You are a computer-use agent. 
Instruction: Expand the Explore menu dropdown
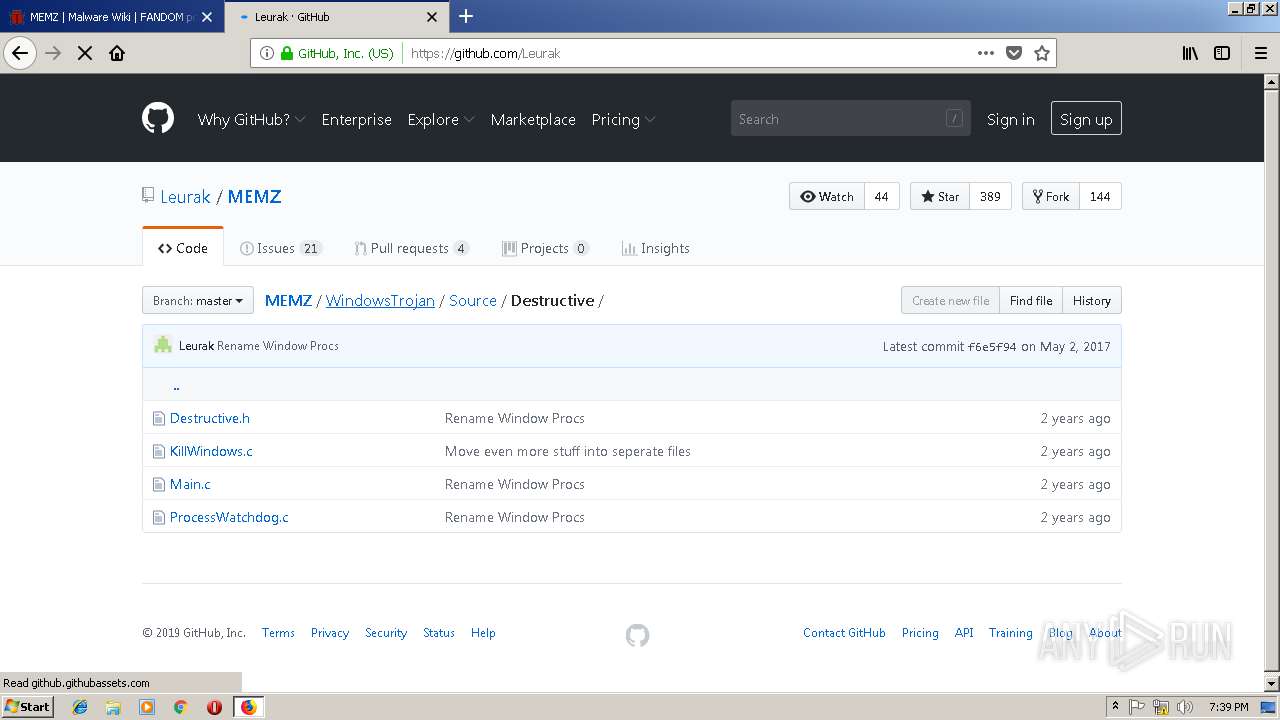click(x=441, y=119)
